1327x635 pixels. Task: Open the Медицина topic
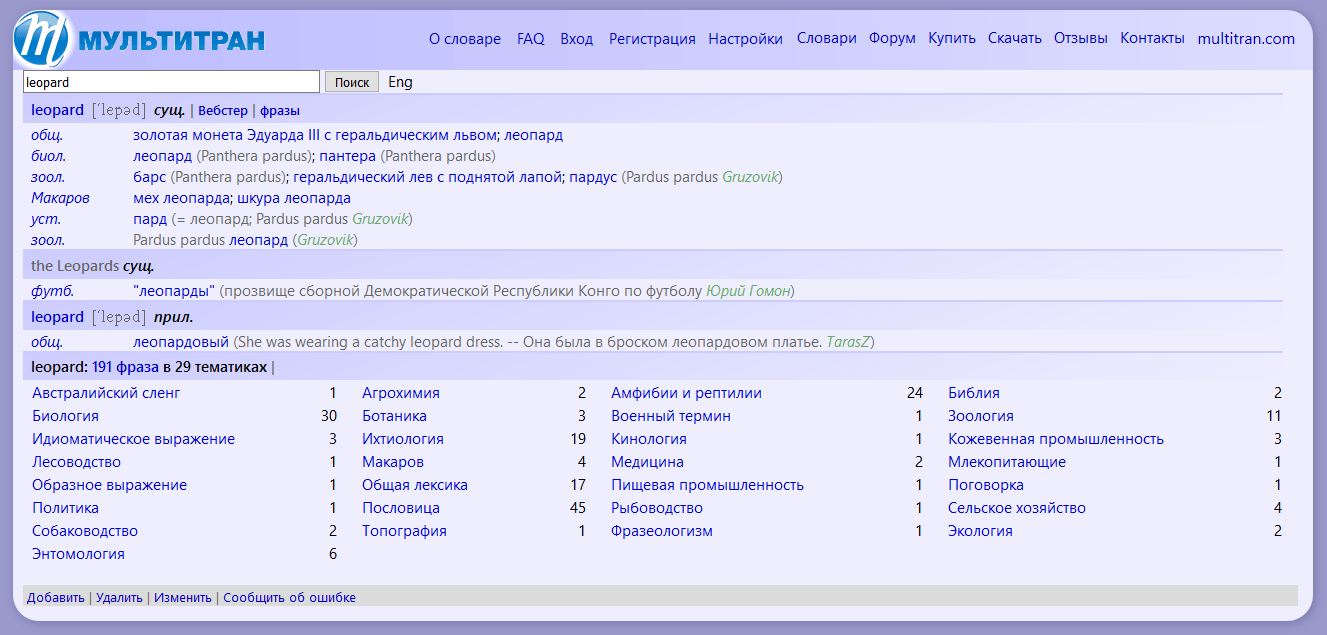click(x=647, y=462)
